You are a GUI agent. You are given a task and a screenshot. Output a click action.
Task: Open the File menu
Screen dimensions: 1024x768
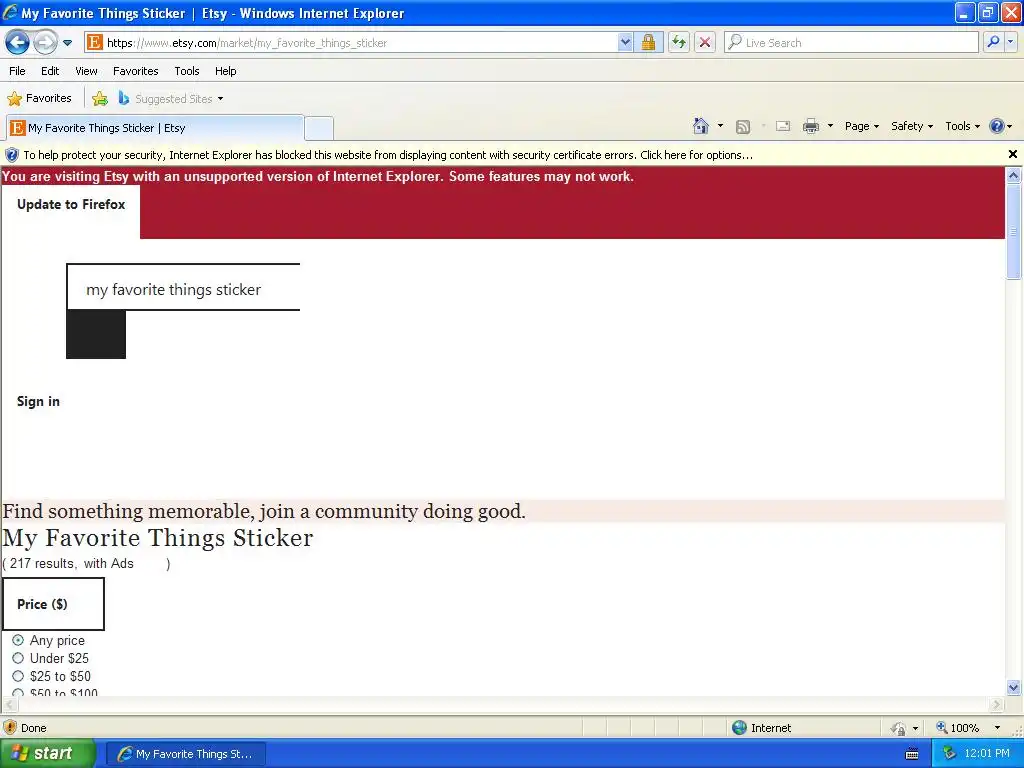[x=18, y=71]
